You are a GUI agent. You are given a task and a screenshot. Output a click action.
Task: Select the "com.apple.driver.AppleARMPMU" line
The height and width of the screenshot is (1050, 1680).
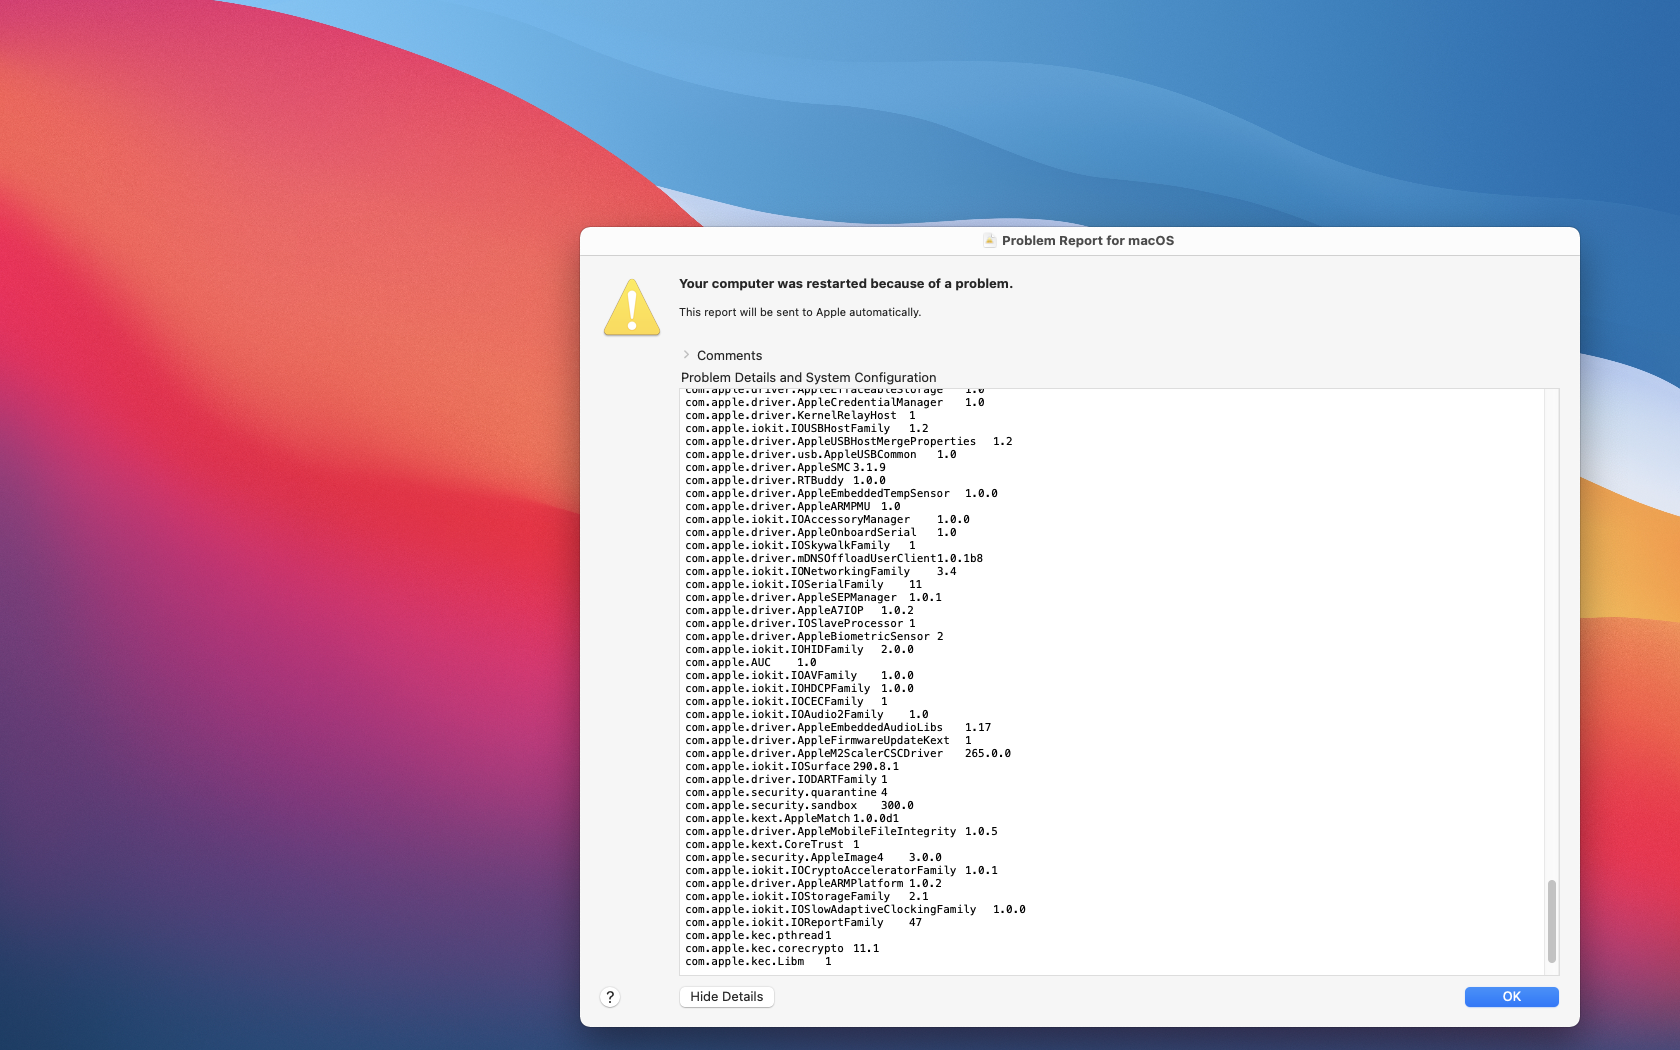click(793, 507)
